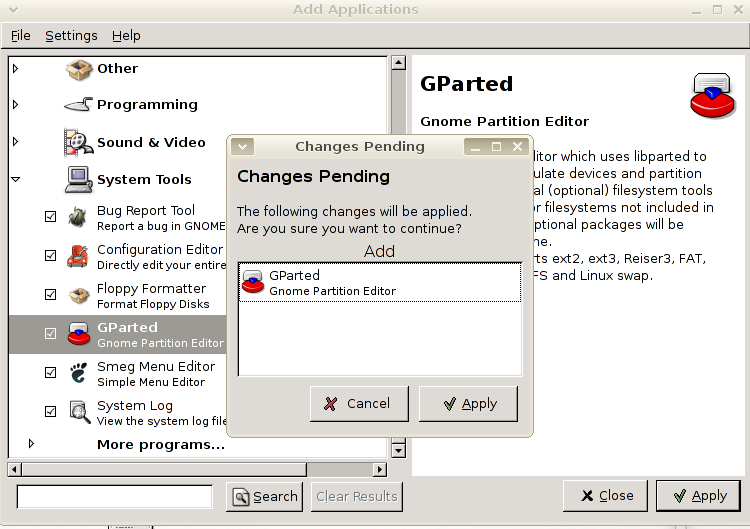The width and height of the screenshot is (750, 529).
Task: Click Close in Add Applications window
Action: (x=606, y=496)
